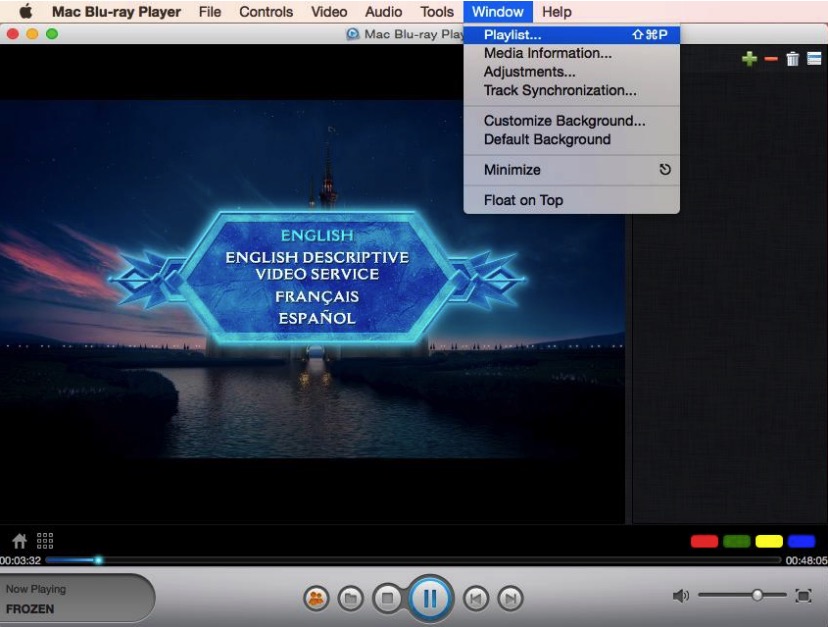
Task: Choose Minimize in Window menu
Action: click(571, 170)
